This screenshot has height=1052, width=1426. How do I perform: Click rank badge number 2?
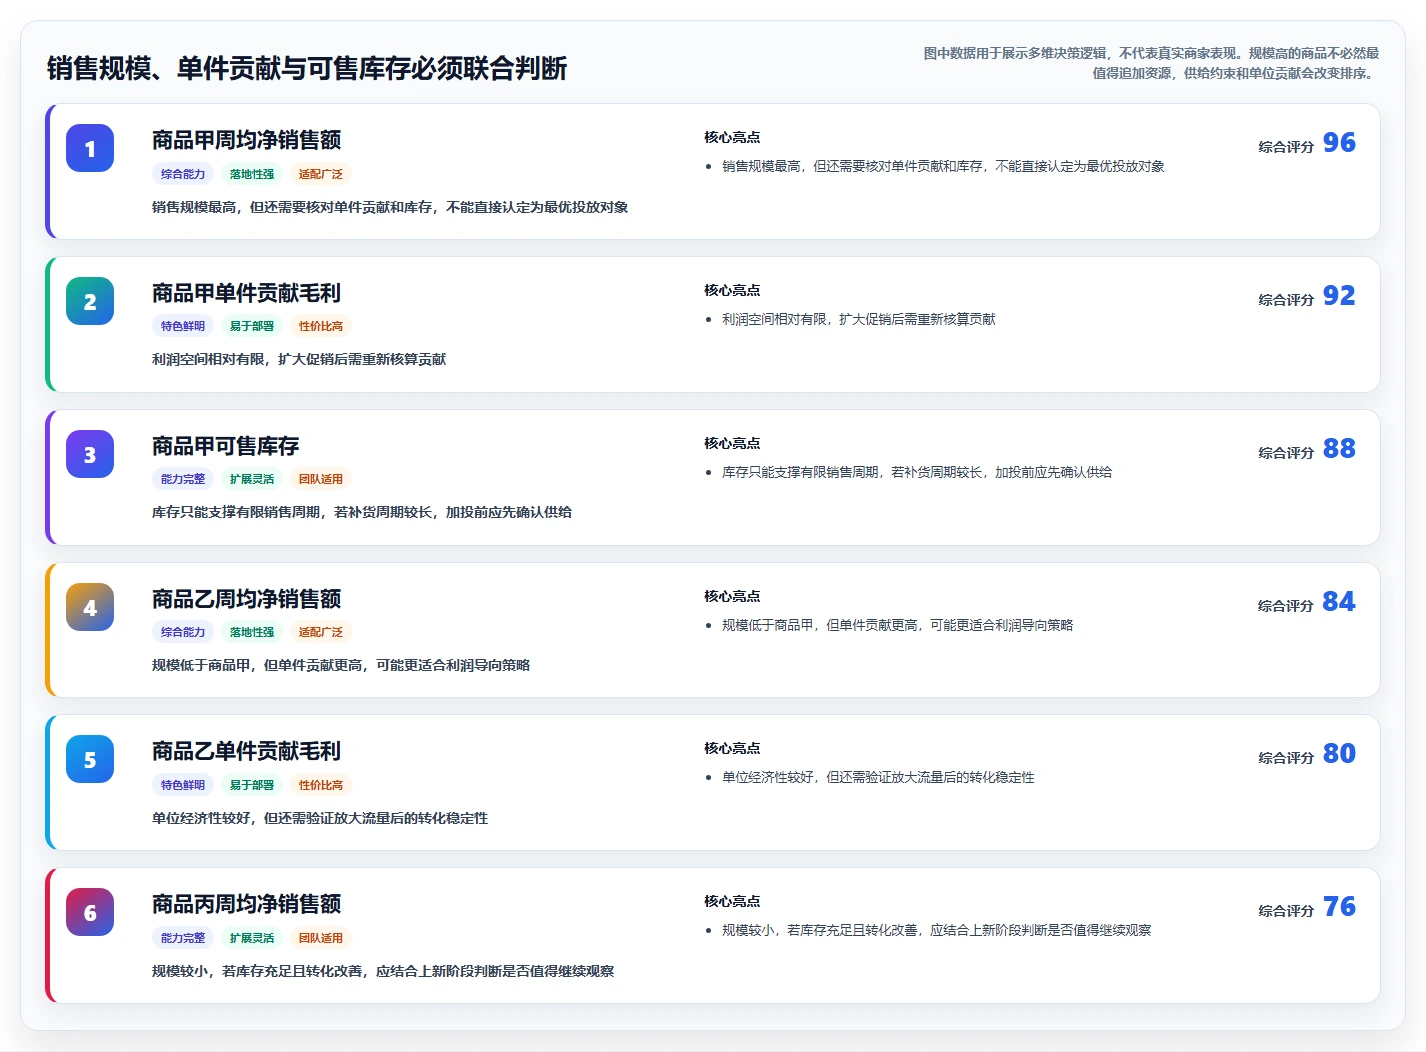(90, 301)
